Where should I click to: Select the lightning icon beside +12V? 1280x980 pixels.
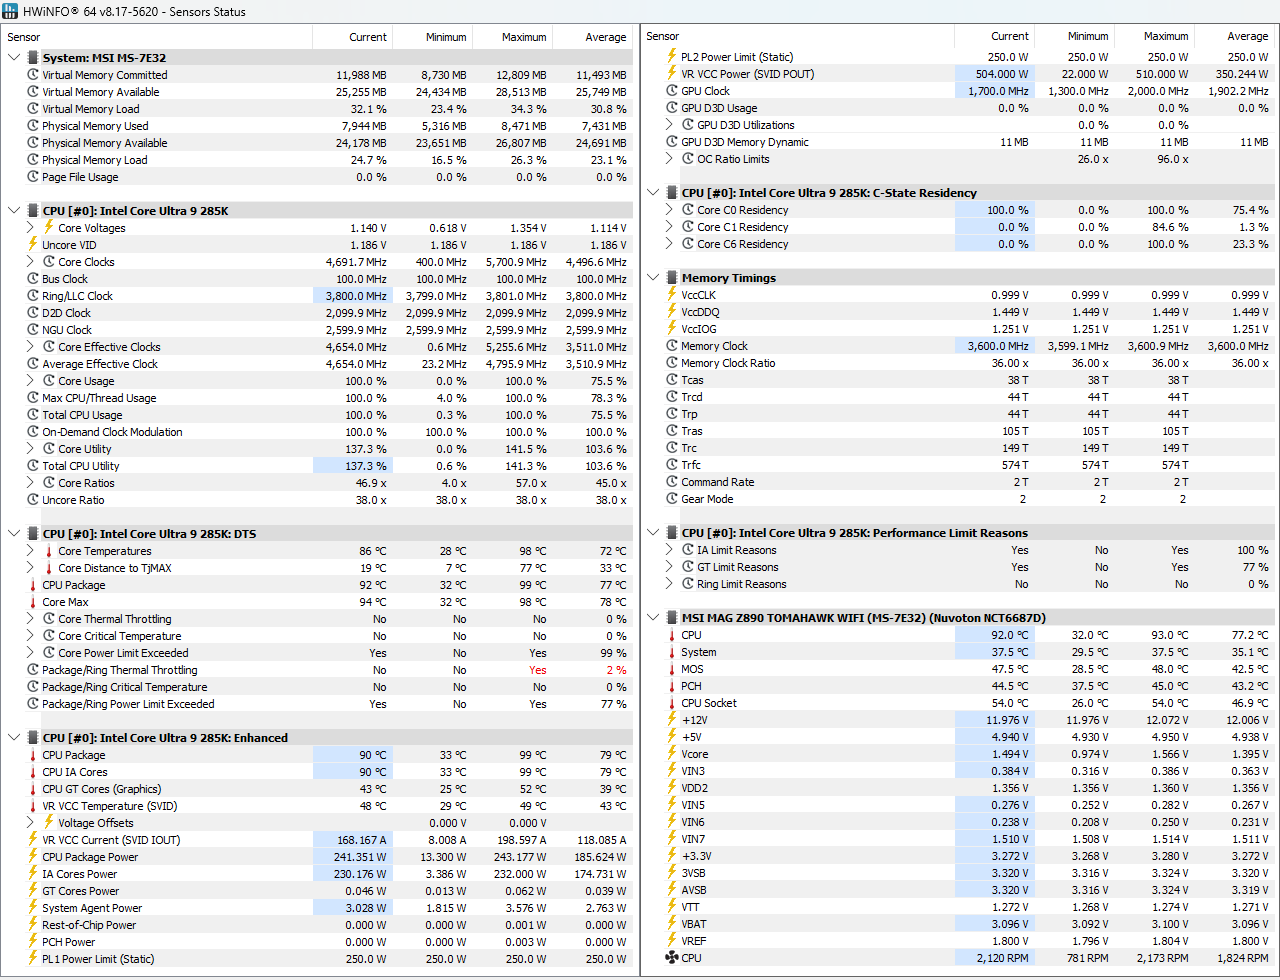coord(672,720)
